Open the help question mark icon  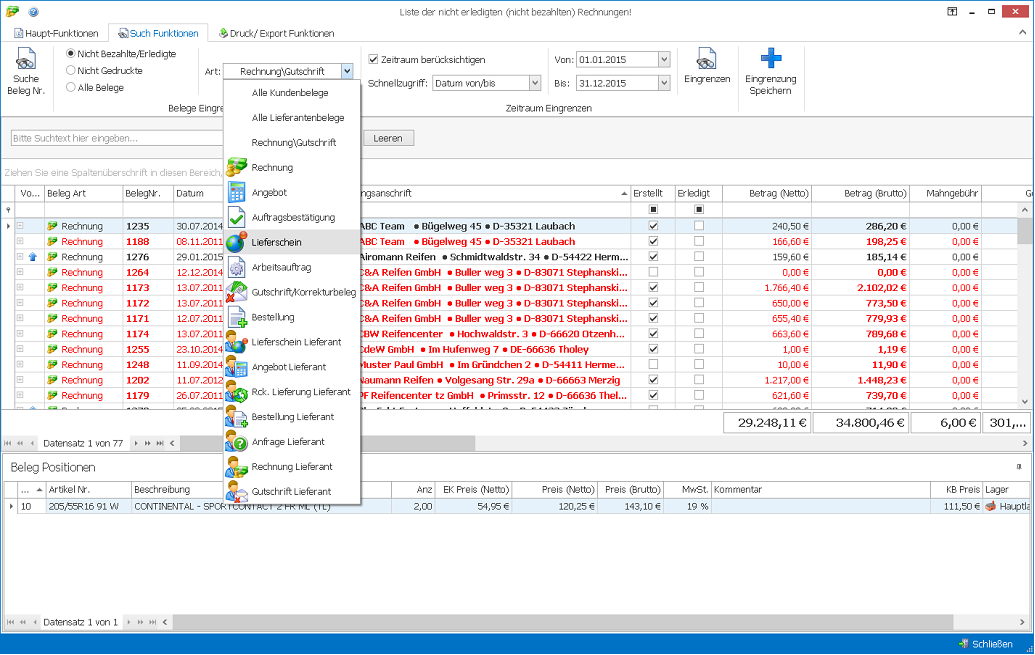pos(34,12)
